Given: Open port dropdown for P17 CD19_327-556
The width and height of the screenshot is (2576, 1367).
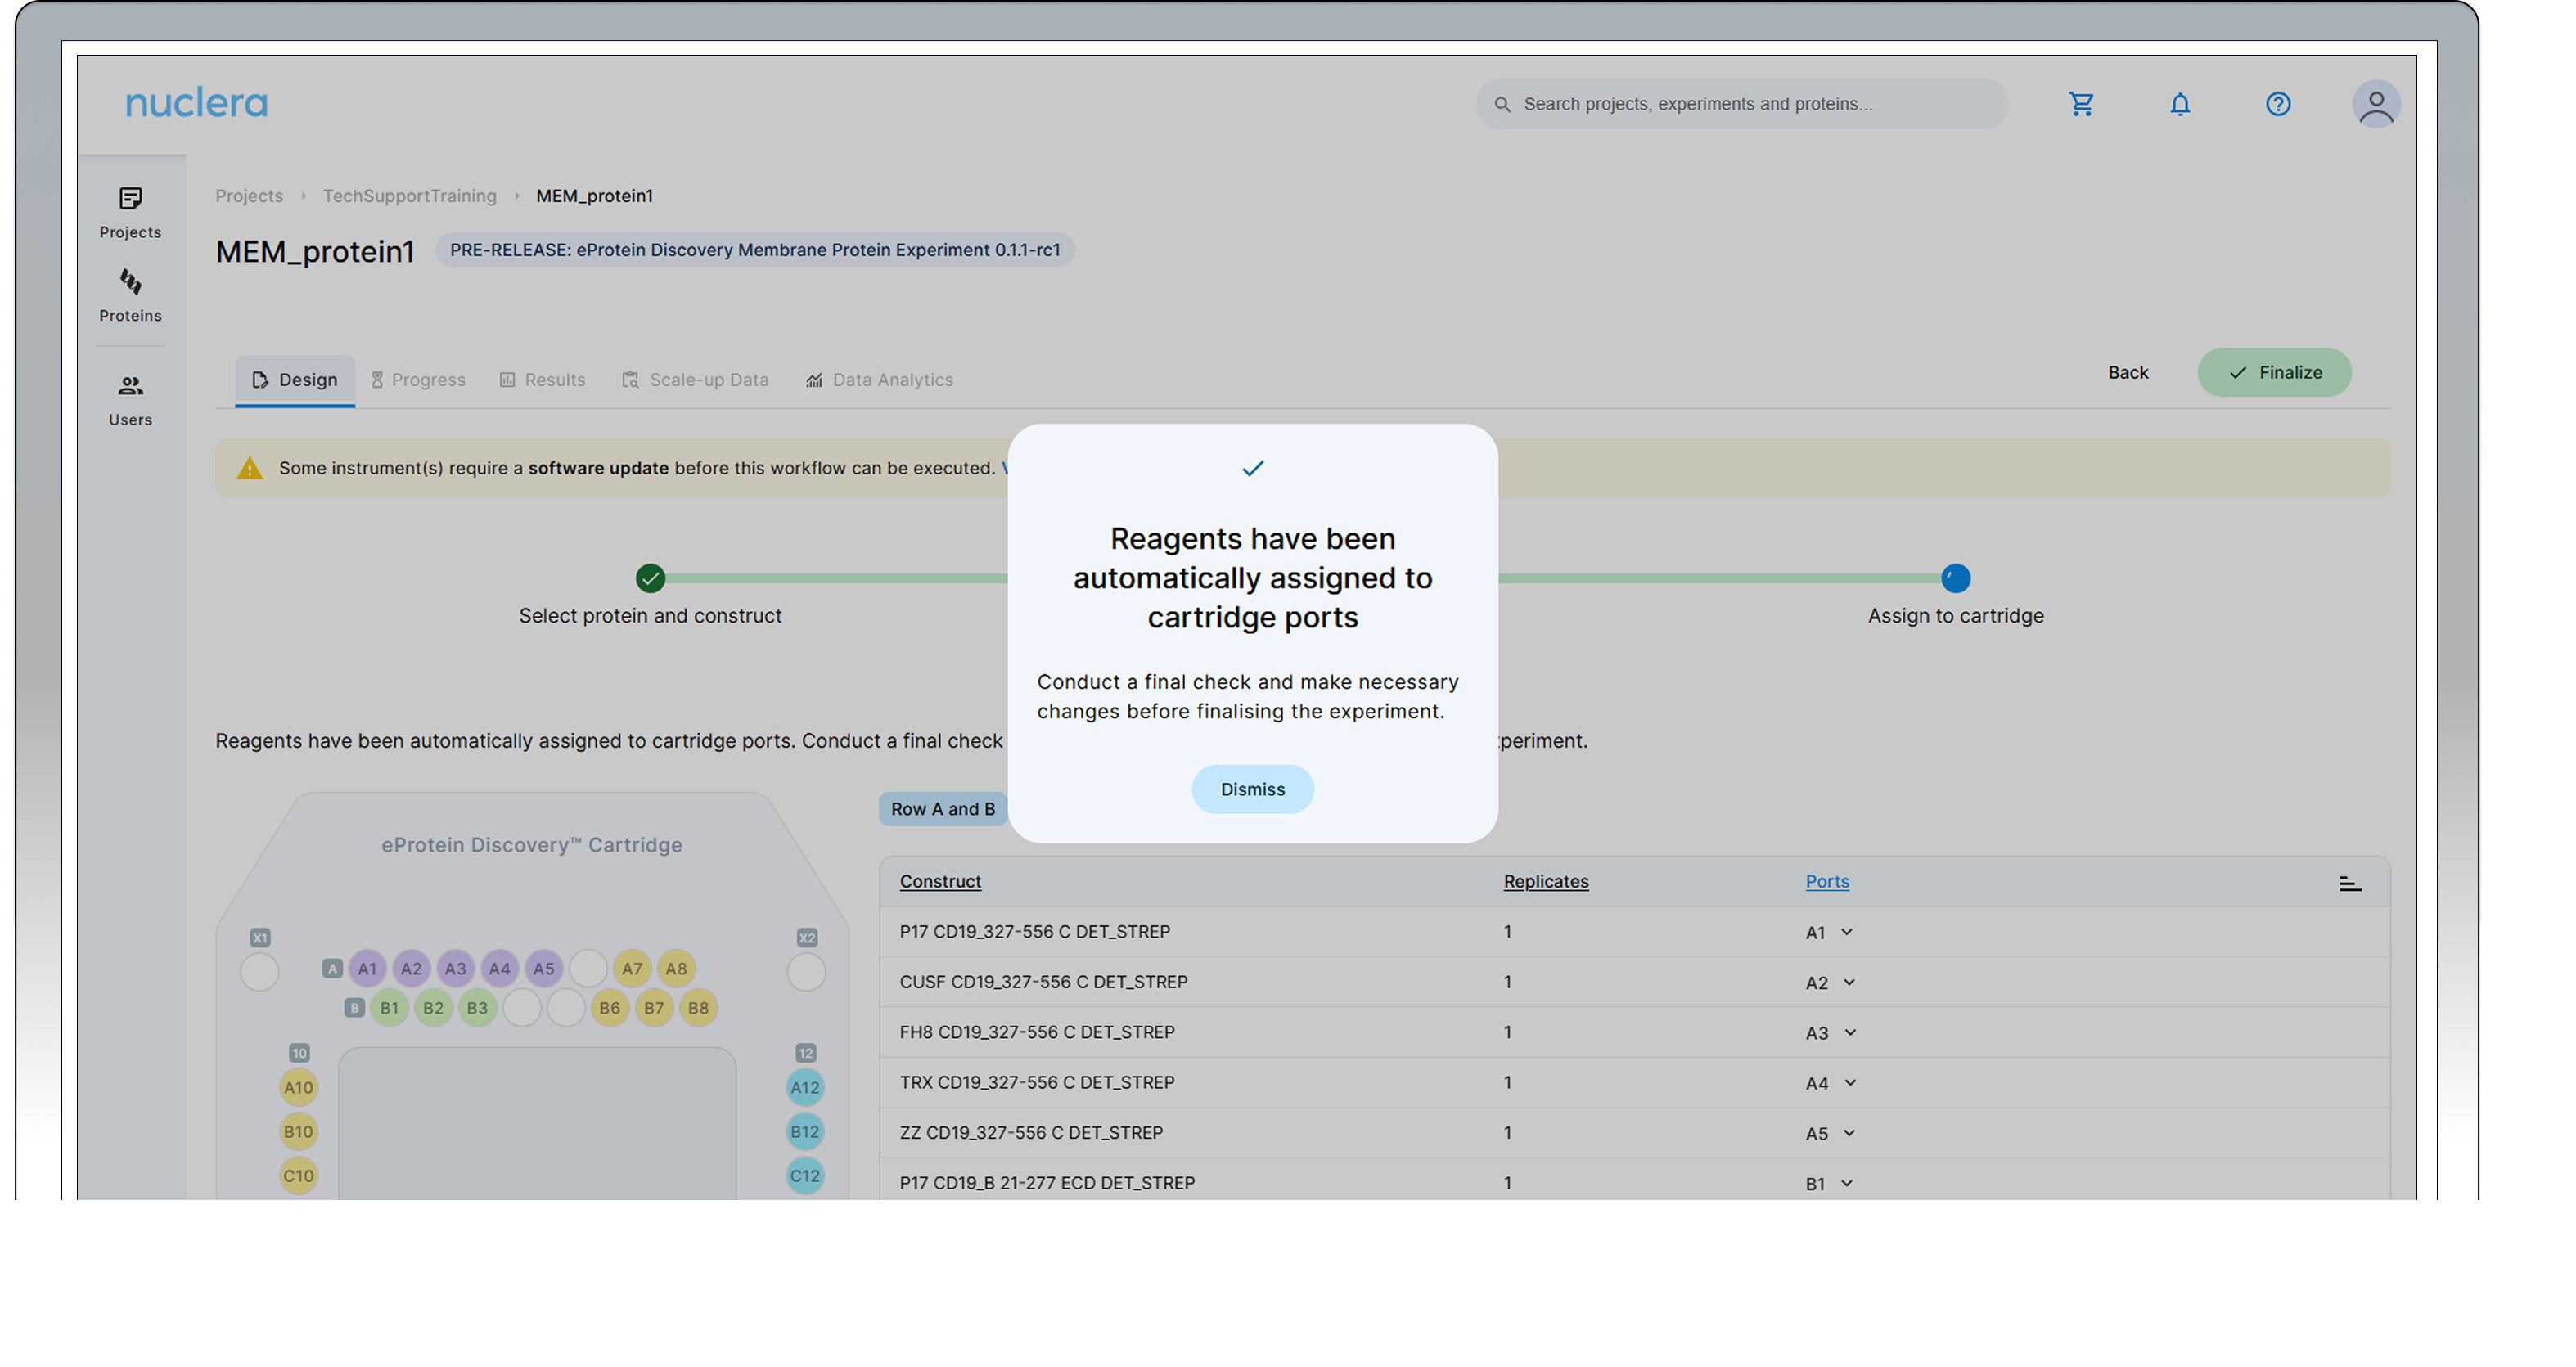Looking at the screenshot, I should (x=1829, y=932).
